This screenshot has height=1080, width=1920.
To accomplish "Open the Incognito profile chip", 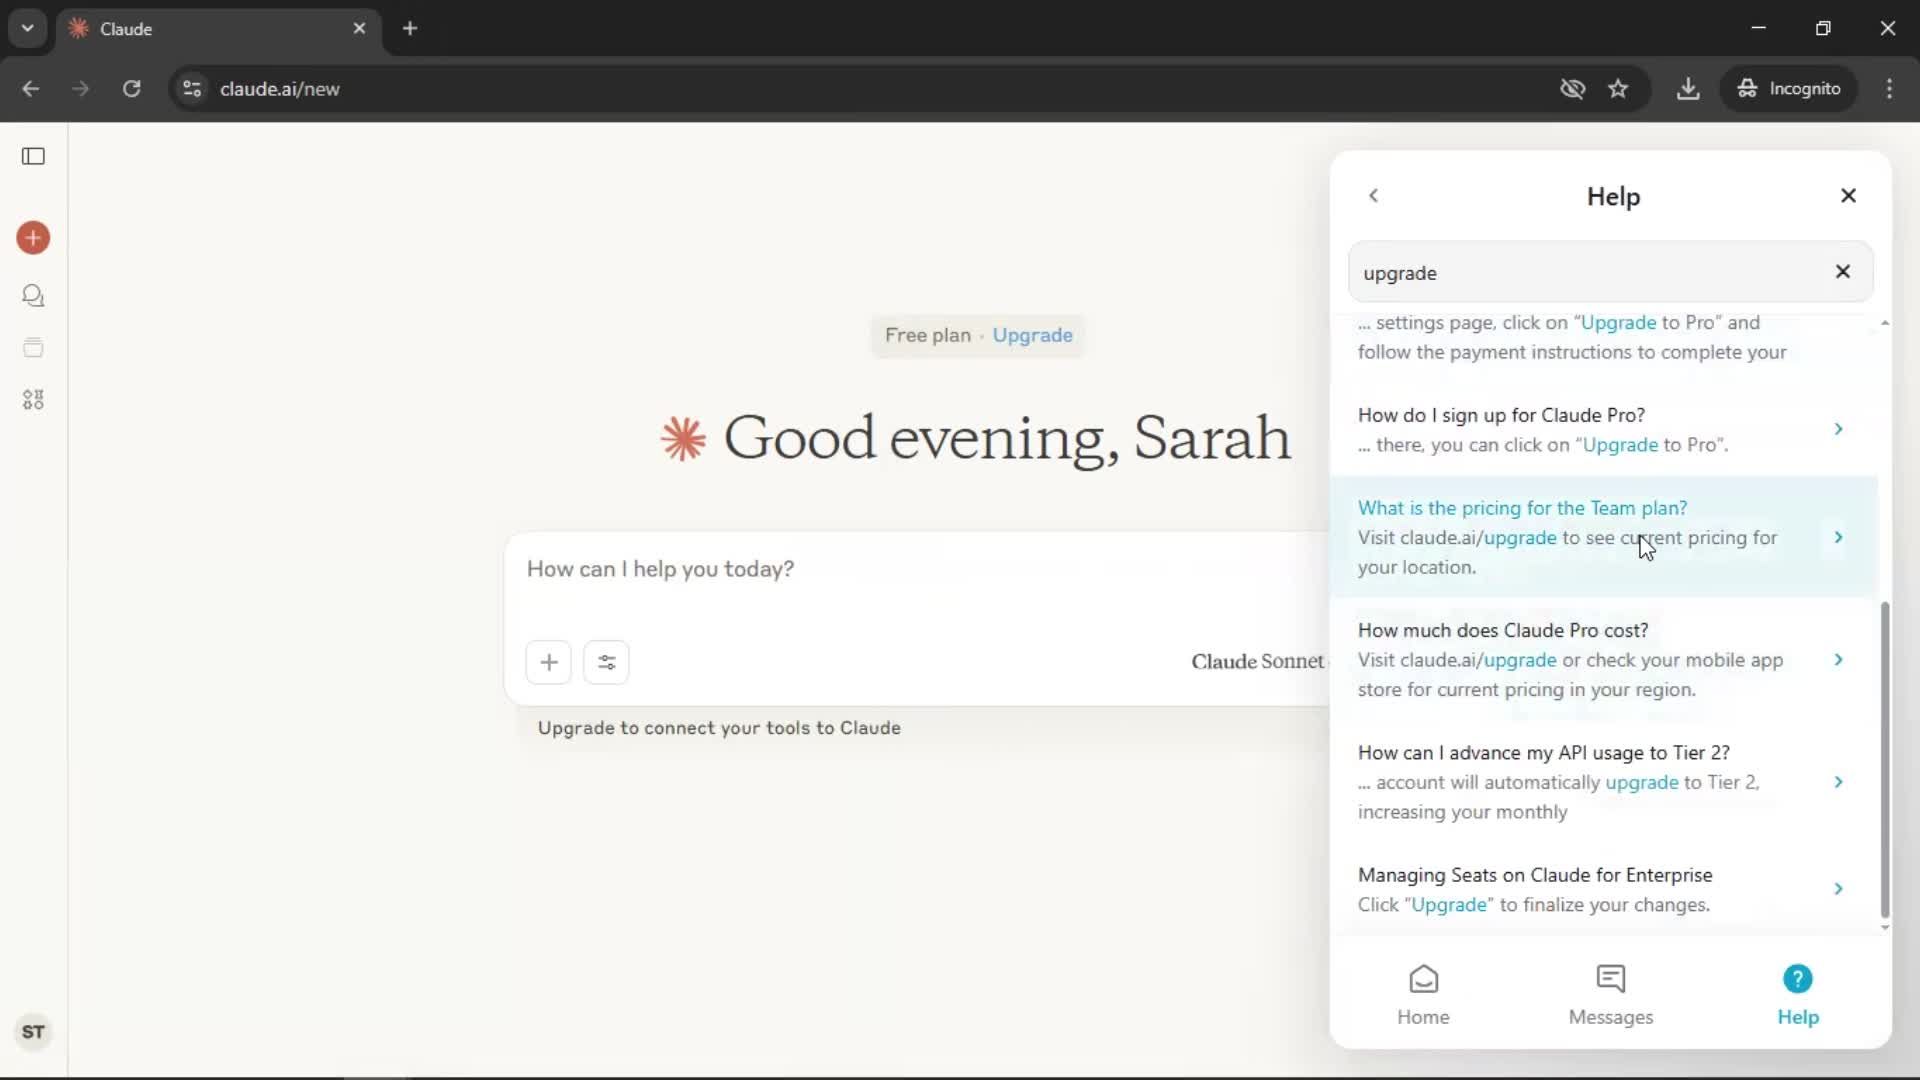I will point(1789,89).
